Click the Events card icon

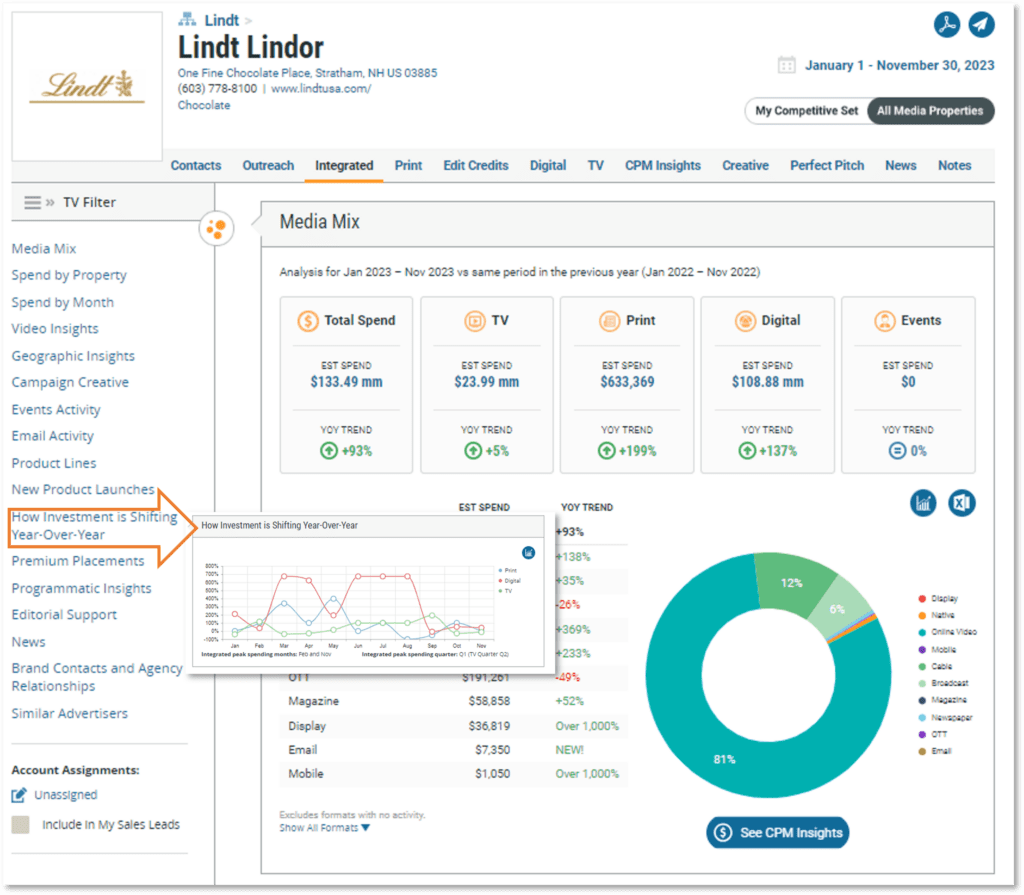[885, 321]
